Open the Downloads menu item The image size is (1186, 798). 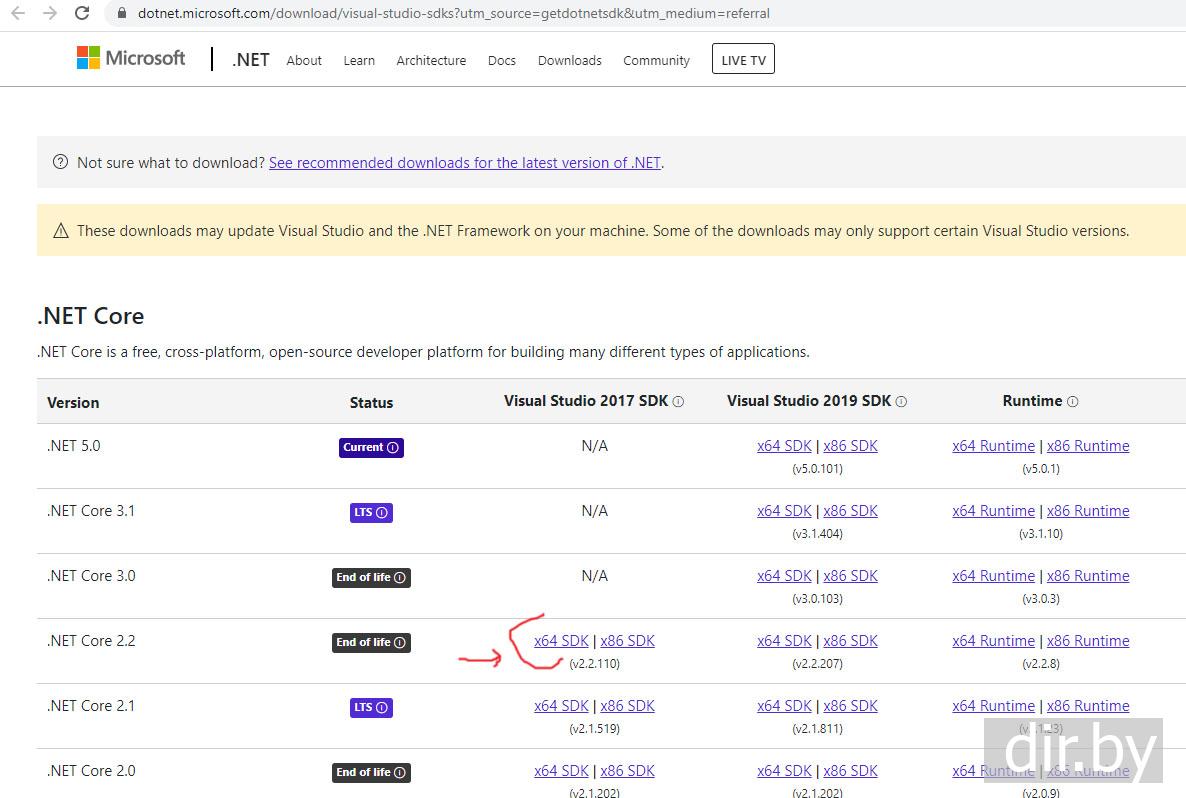pyautogui.click(x=569, y=60)
